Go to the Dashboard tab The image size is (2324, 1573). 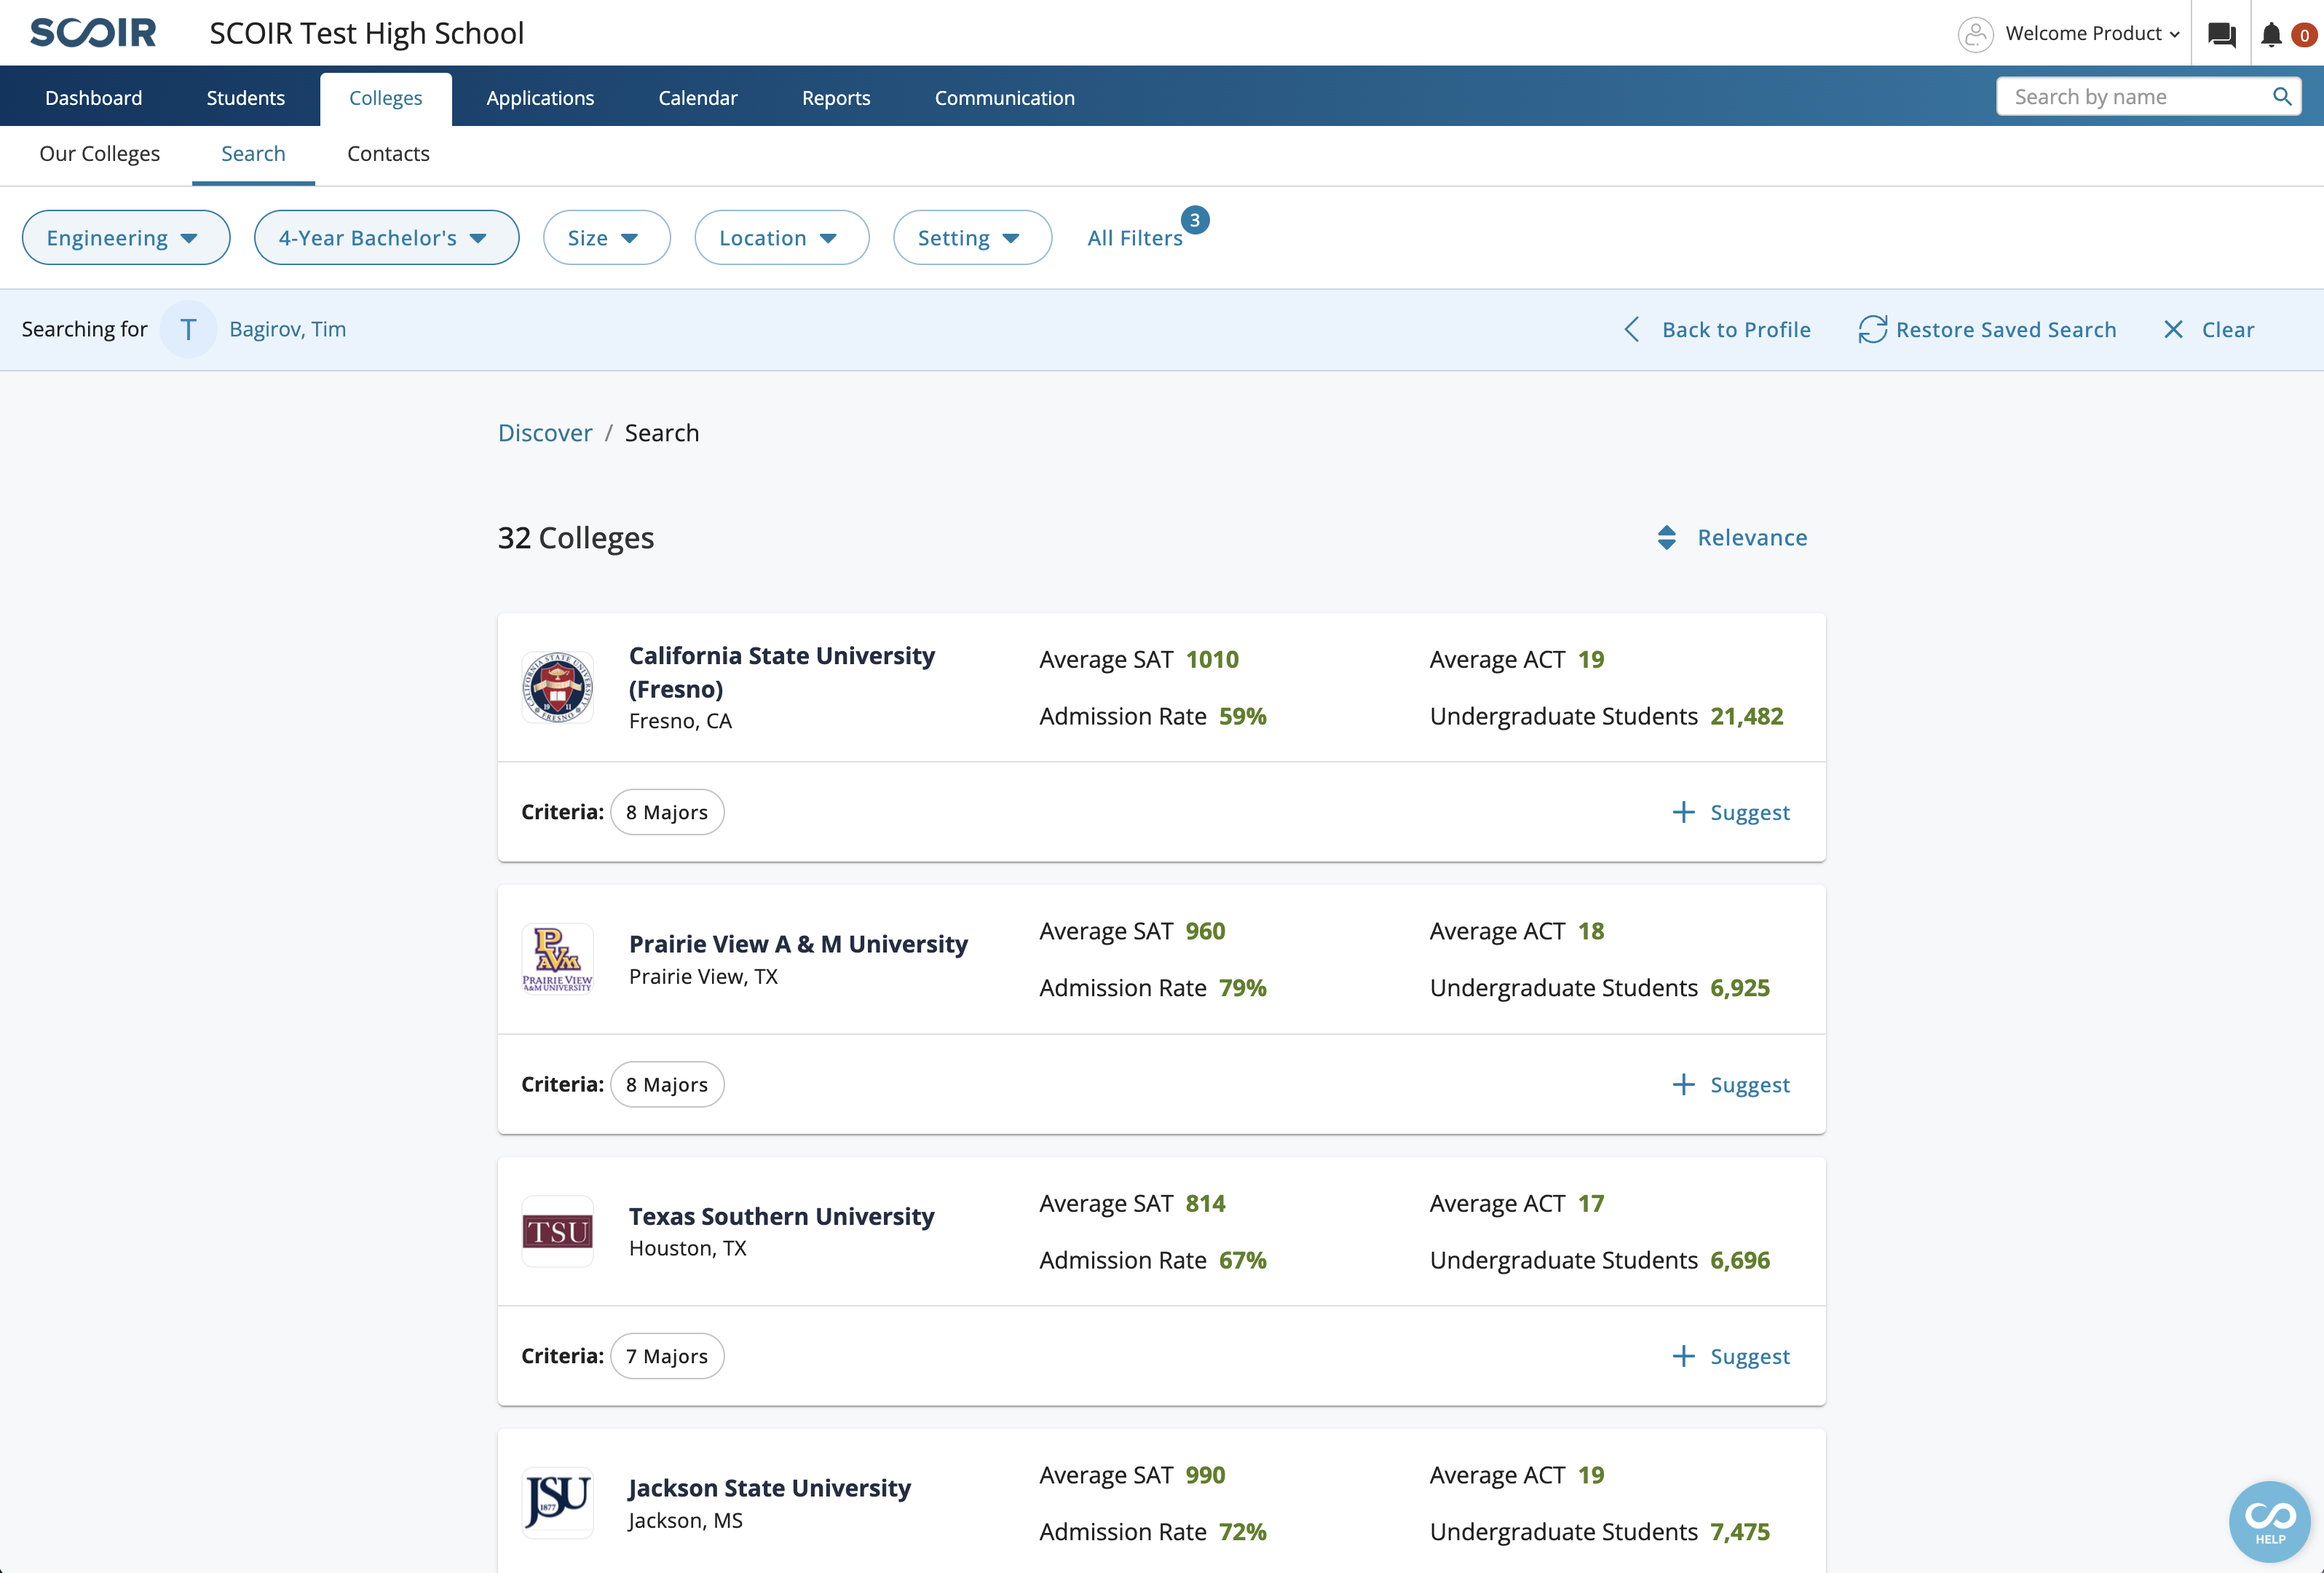(x=94, y=97)
